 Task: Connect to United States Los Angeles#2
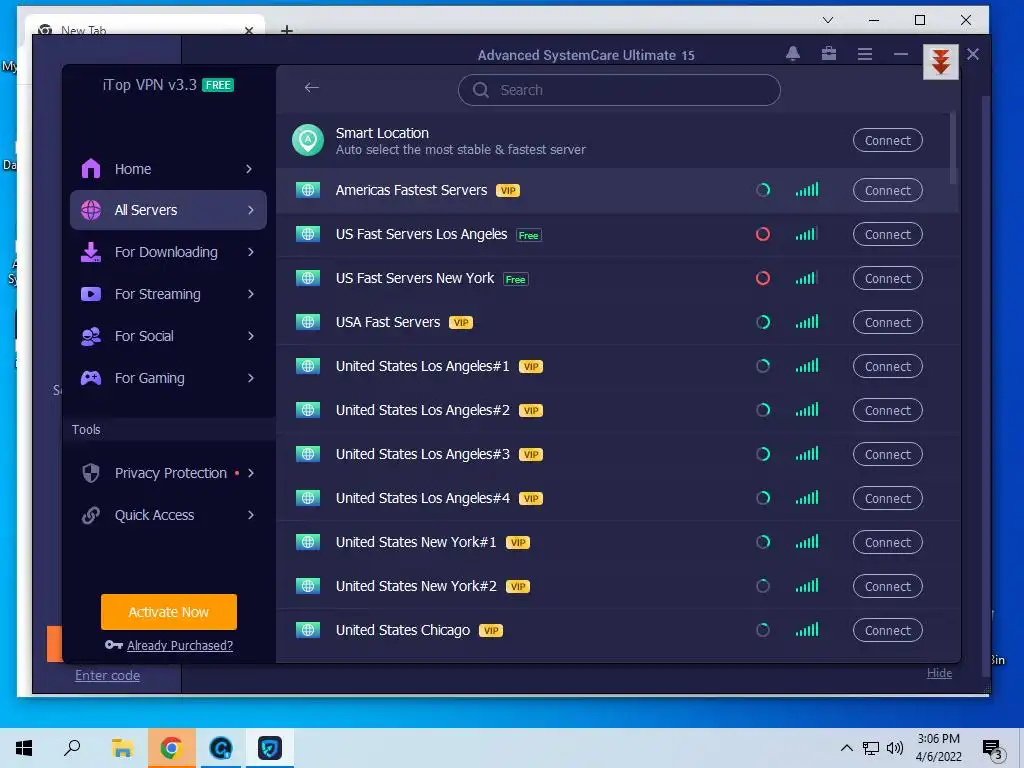tap(888, 410)
